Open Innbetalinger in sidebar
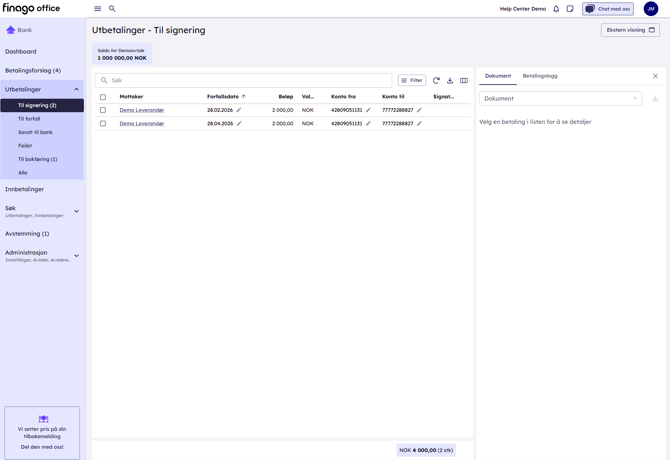This screenshot has width=670, height=460. click(x=24, y=189)
